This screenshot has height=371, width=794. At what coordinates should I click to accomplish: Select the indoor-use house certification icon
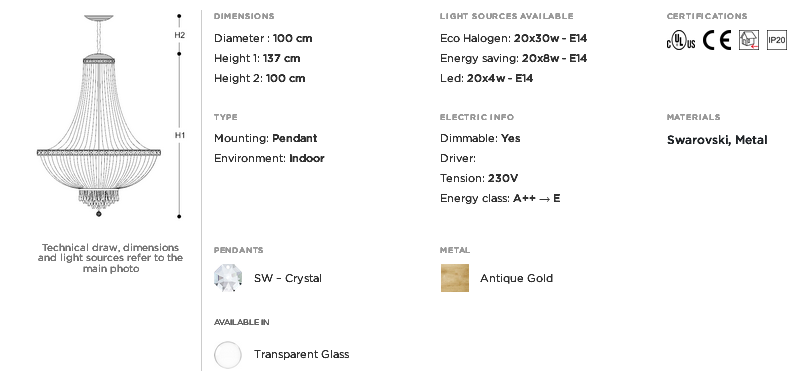click(x=749, y=40)
